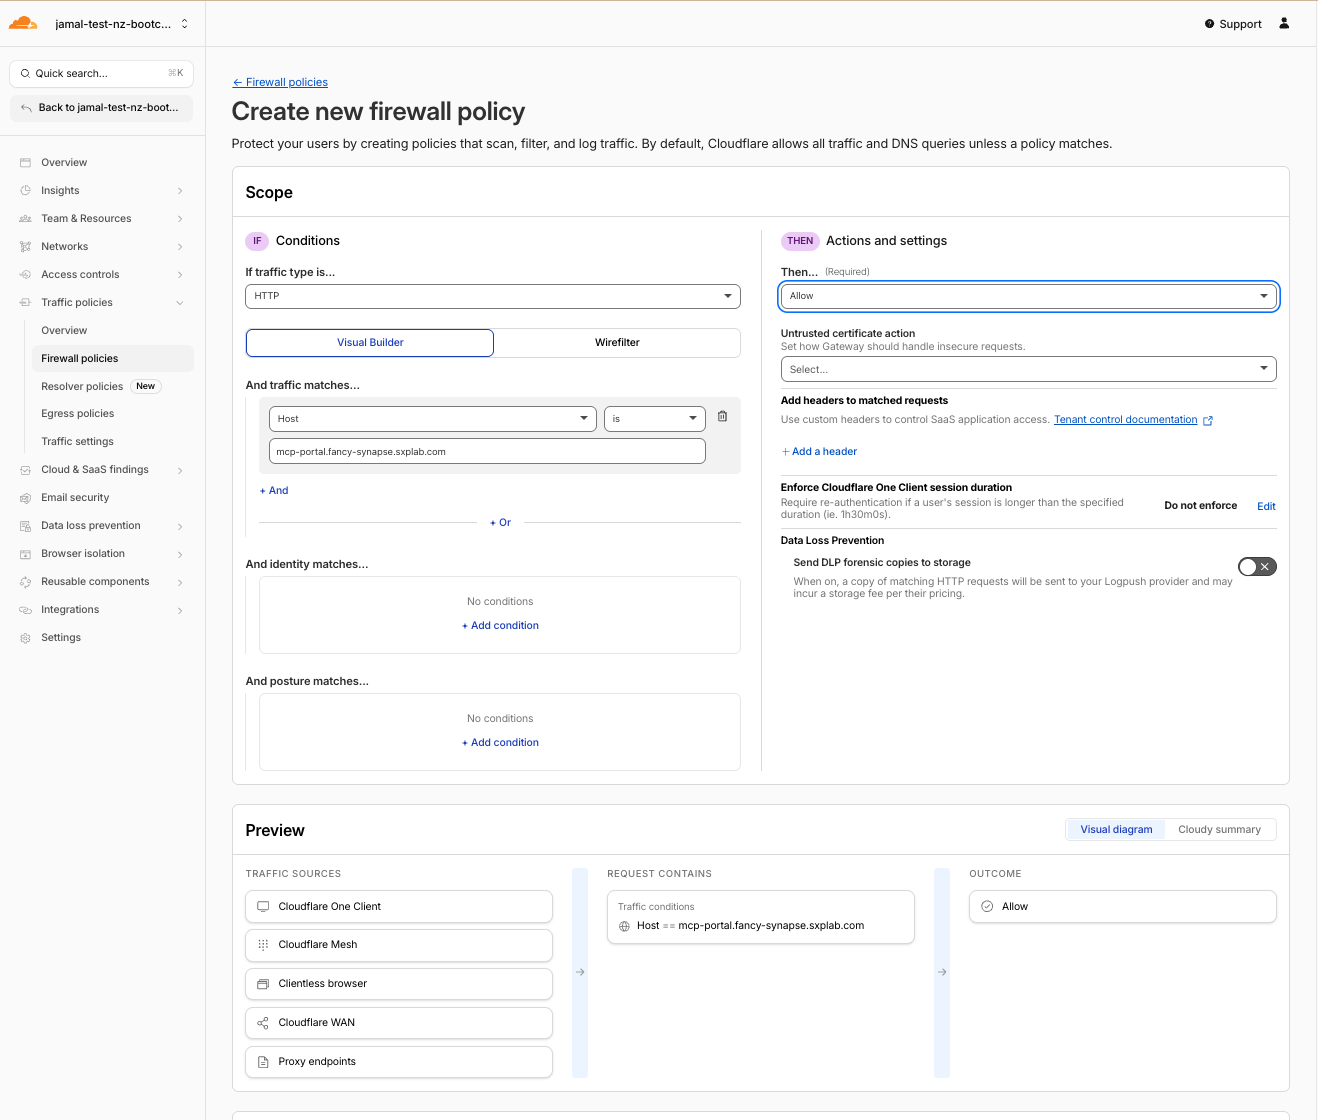Image resolution: width=1318 pixels, height=1120 pixels.
Task: Click the Cloudflare One Client traffic source card
Action: (398, 906)
